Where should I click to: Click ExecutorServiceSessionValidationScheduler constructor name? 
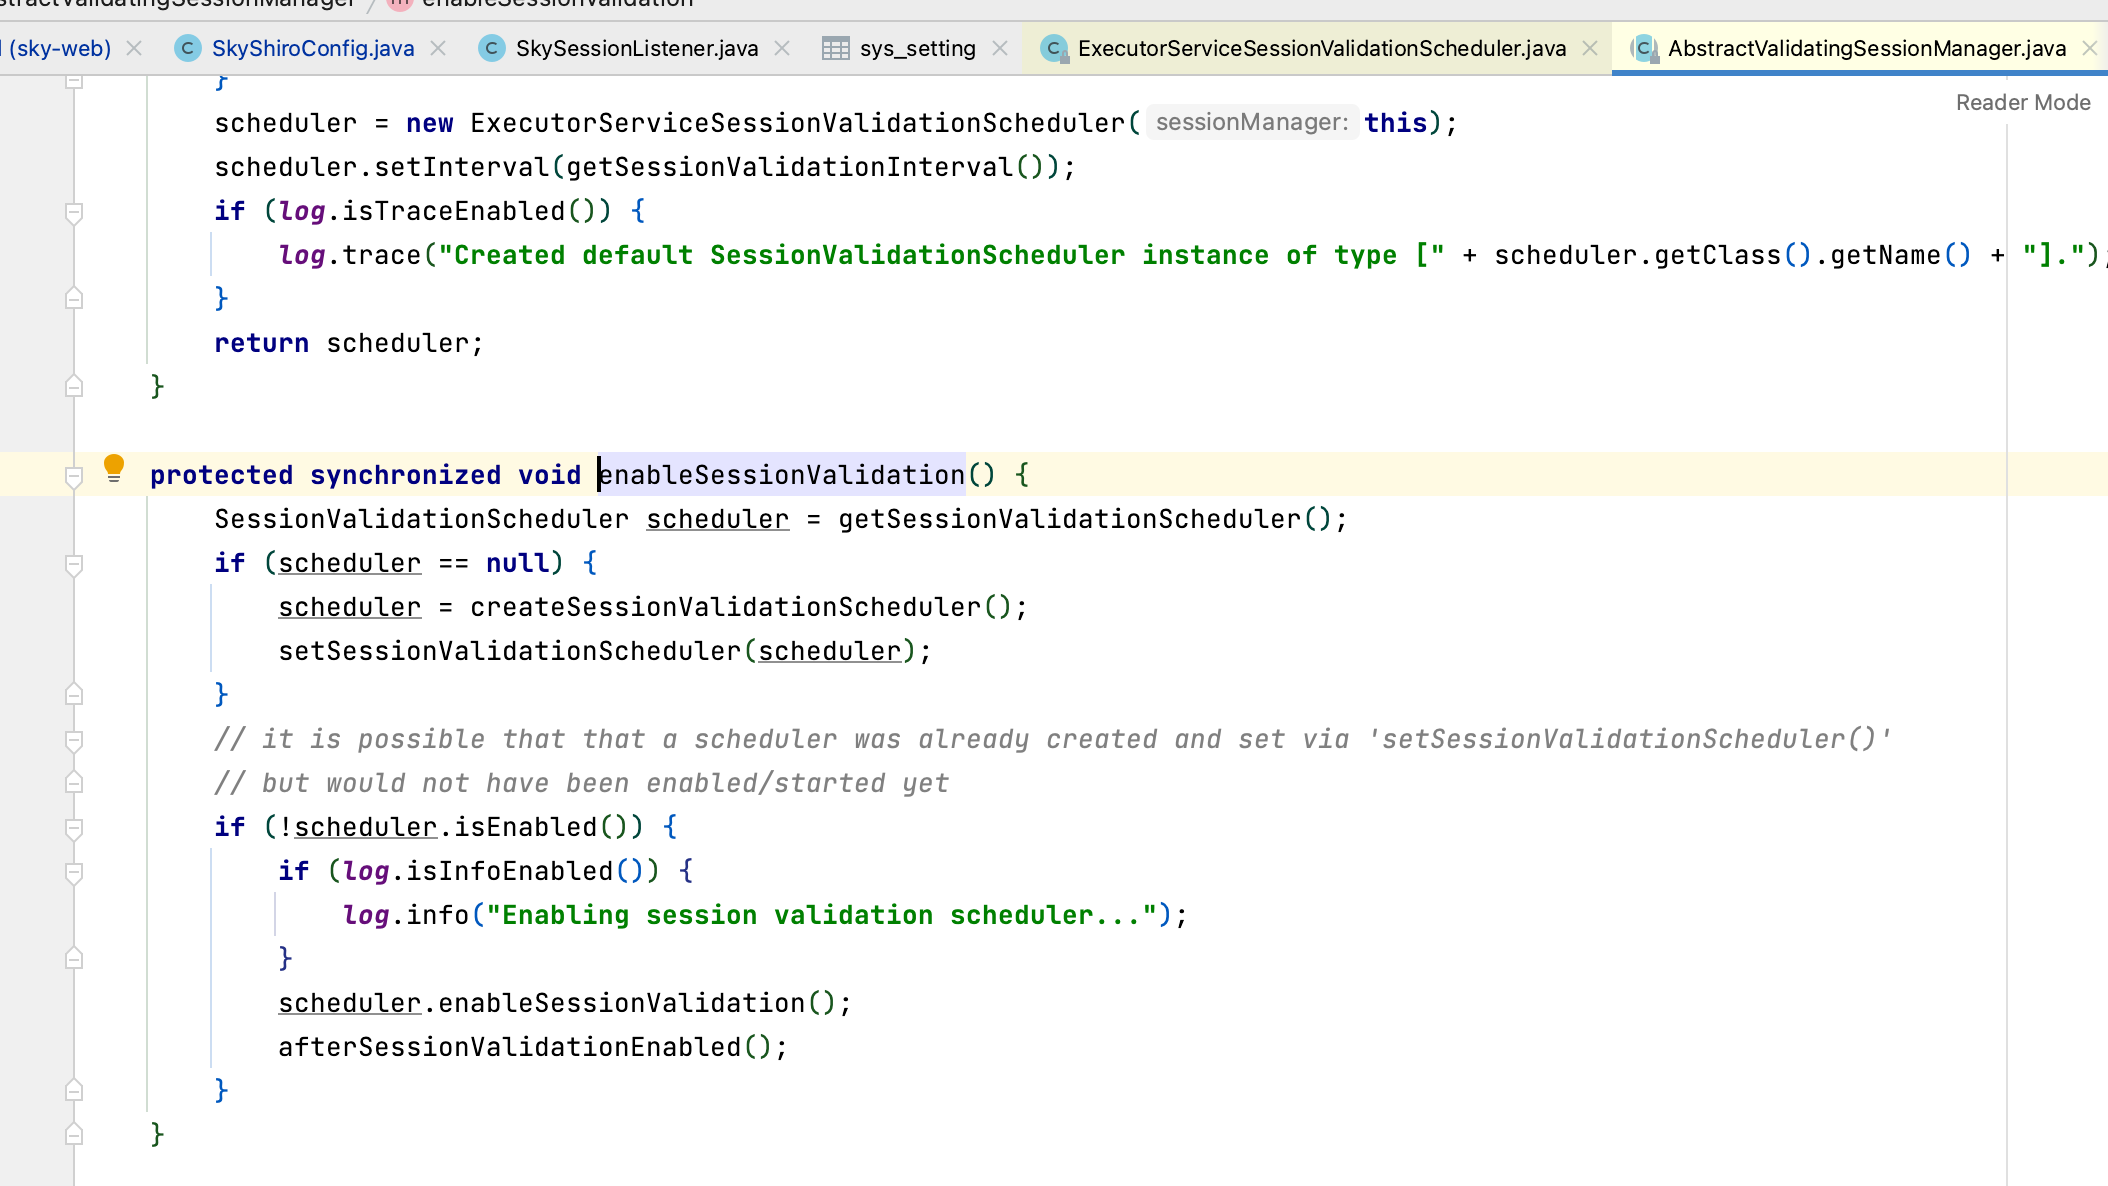tap(797, 123)
